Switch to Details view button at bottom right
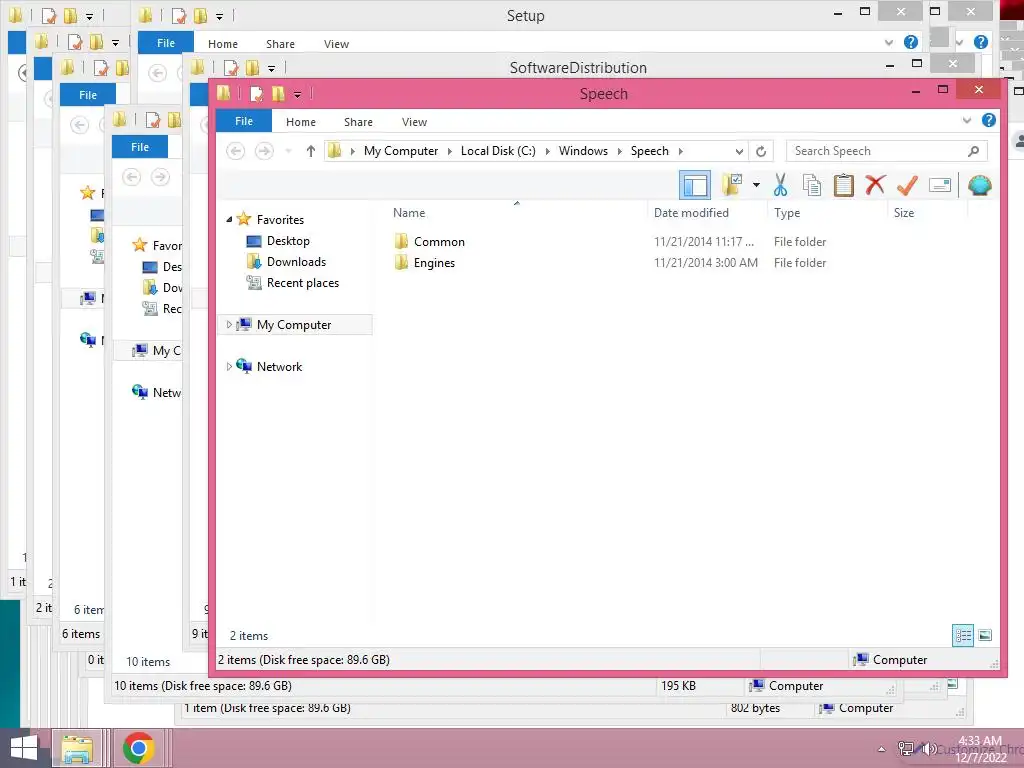The image size is (1024, 768). (963, 635)
